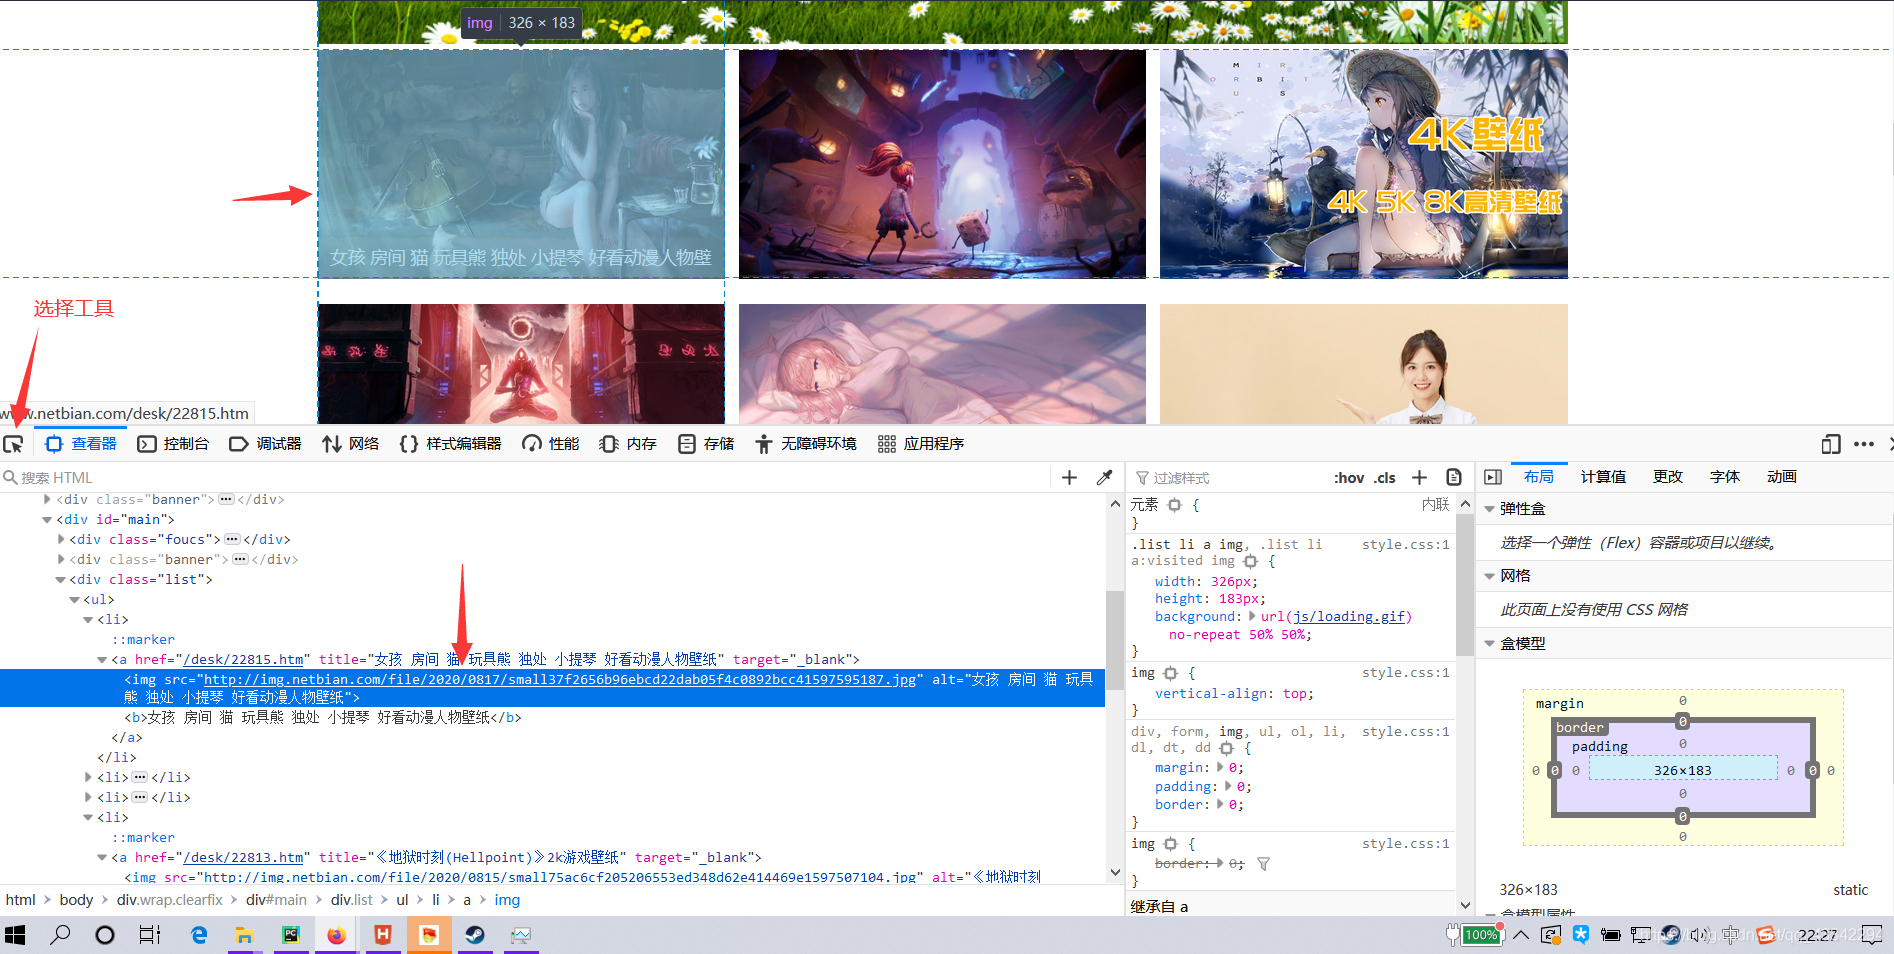Screen dimensions: 1894x954
Task: Focus the 搜索 HTML search field
Action: [x=525, y=478]
